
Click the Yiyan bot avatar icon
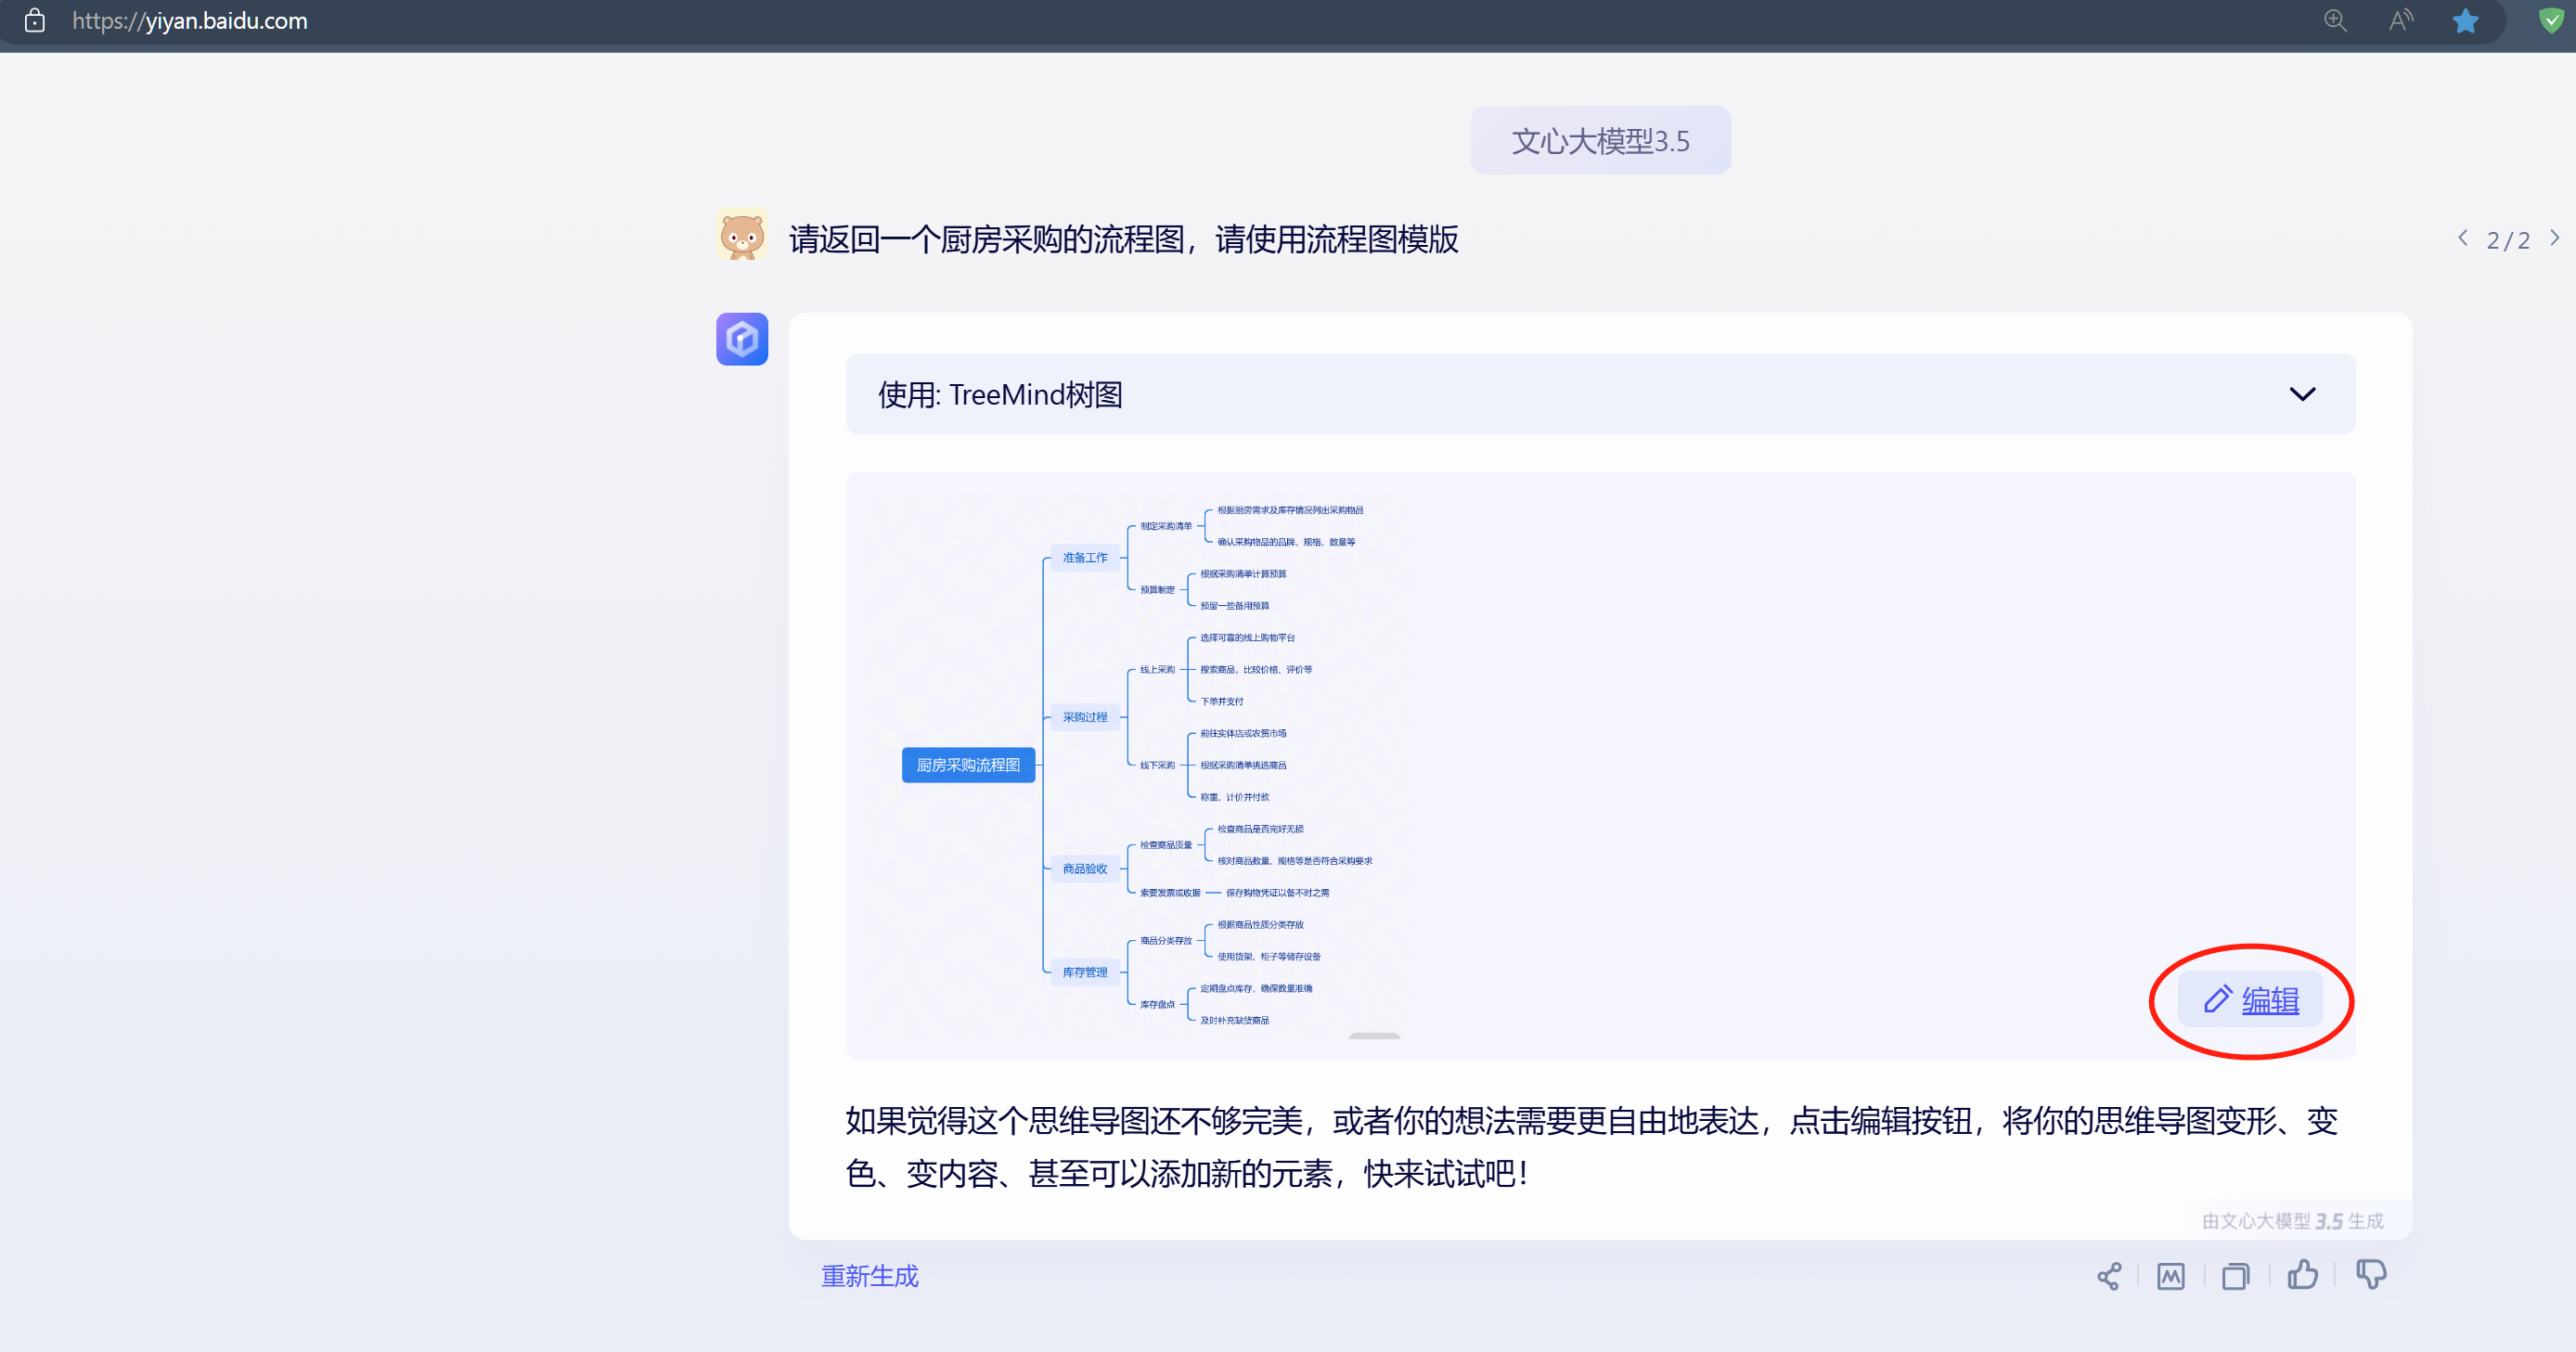742,339
